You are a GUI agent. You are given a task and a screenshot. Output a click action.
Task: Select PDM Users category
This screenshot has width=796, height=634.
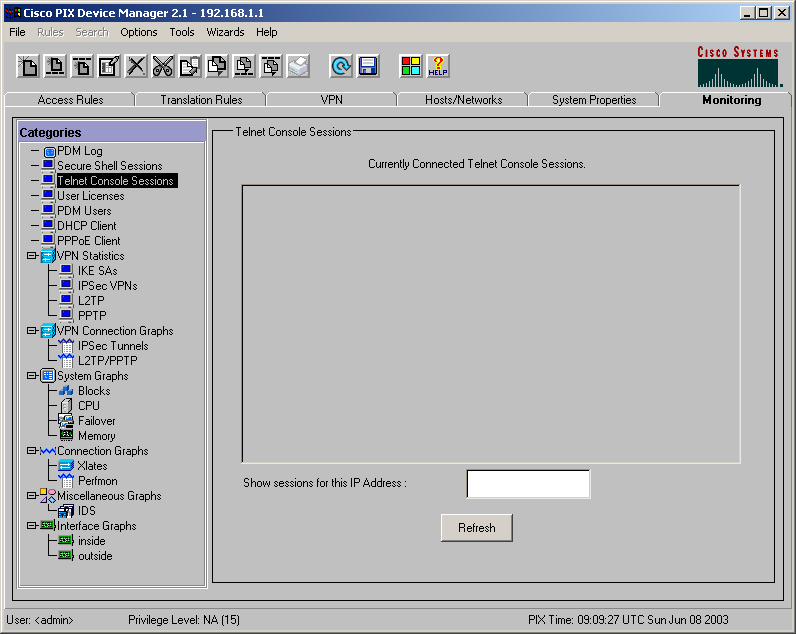[84, 211]
